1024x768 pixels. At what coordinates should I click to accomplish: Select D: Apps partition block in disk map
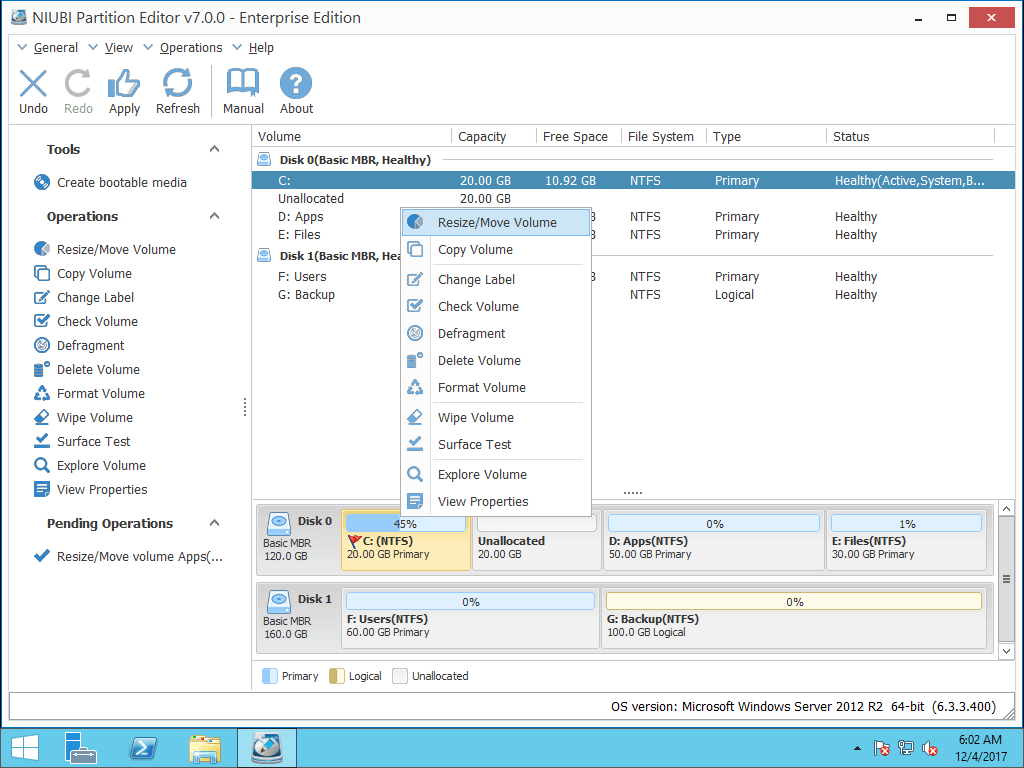[x=713, y=540]
